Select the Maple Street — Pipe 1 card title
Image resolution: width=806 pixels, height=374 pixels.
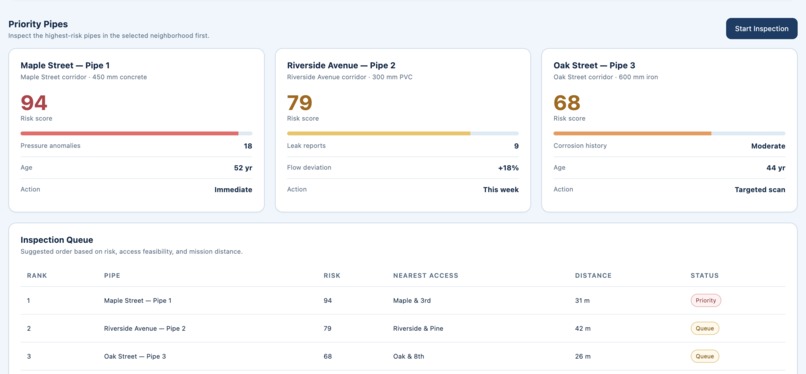65,66
